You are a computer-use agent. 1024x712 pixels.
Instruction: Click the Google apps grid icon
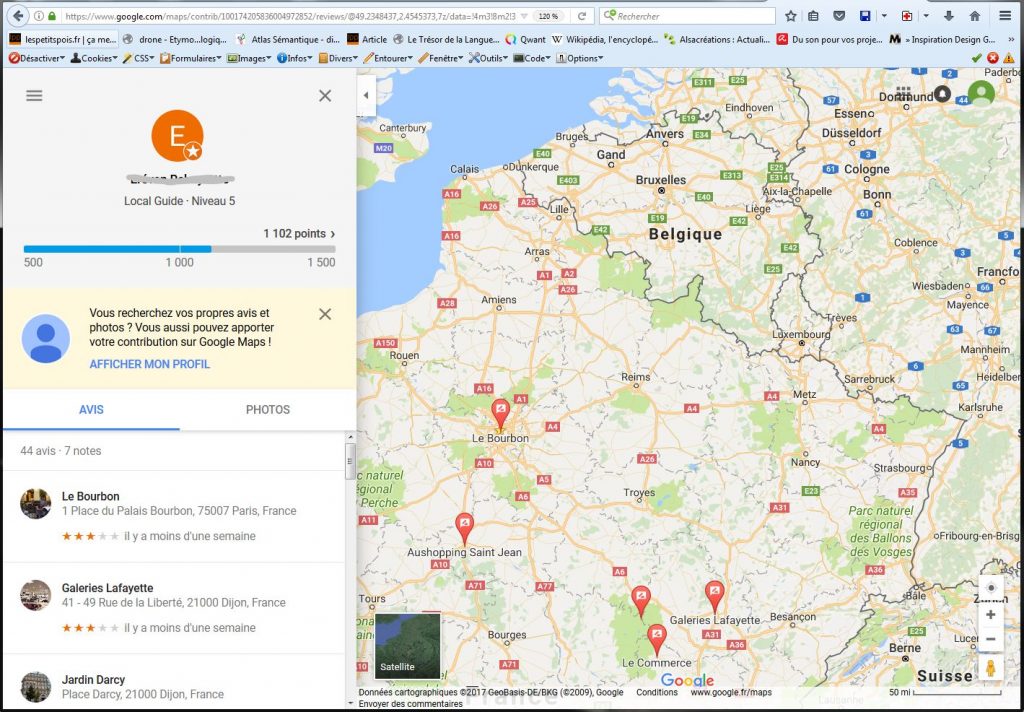click(x=904, y=94)
